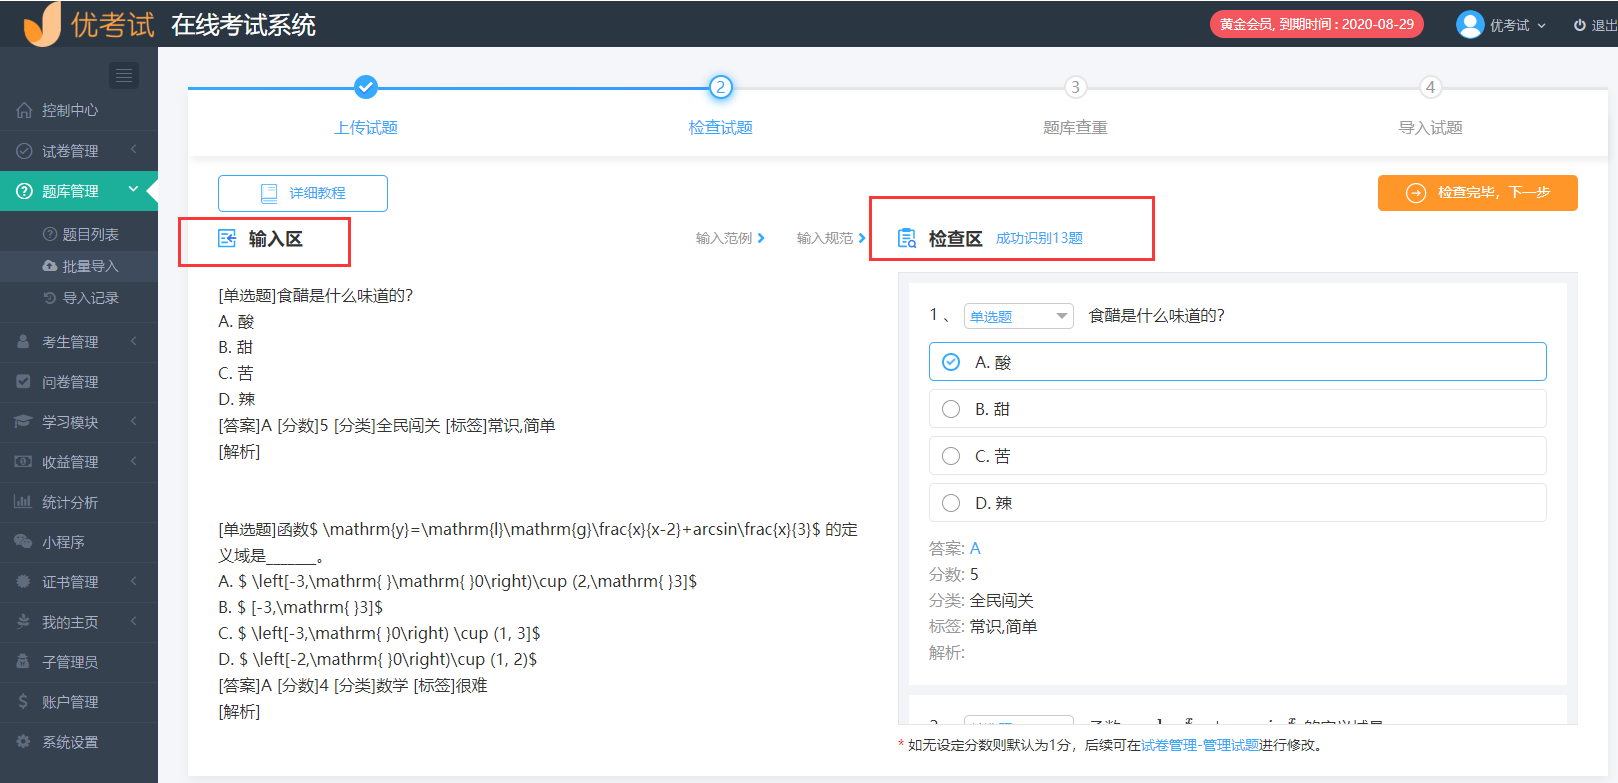This screenshot has width=1618, height=783.
Task: Click the 统计分析 bar chart icon
Action: coord(23,502)
